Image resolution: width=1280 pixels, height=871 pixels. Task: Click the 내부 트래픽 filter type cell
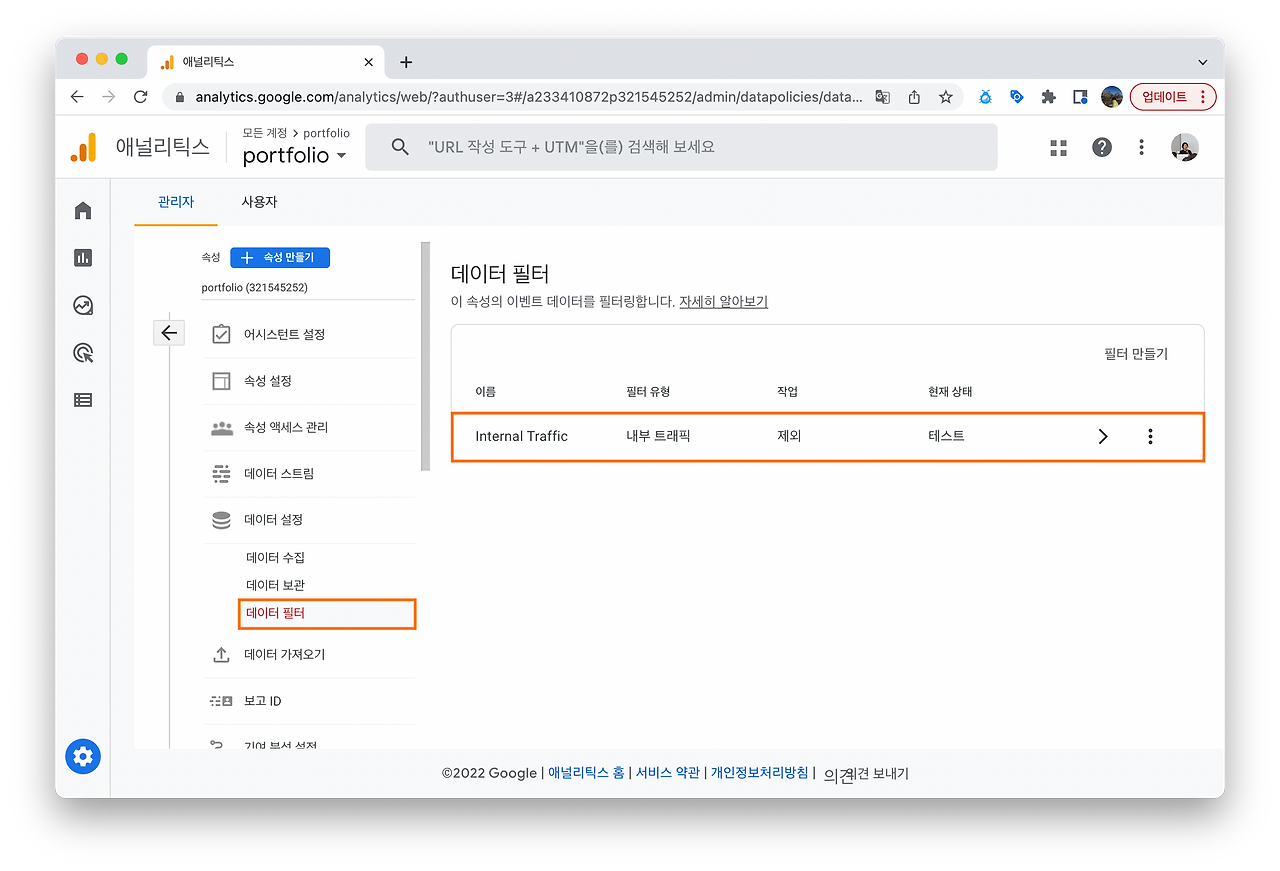point(658,436)
